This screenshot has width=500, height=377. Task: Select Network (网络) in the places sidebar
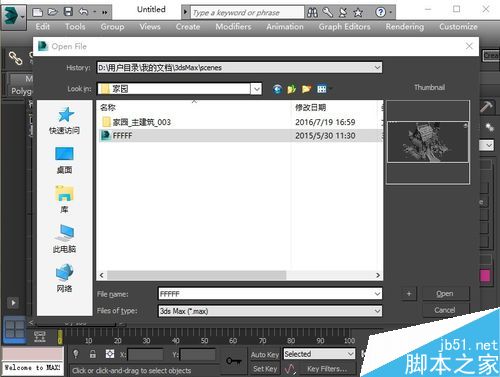pyautogui.click(x=64, y=278)
